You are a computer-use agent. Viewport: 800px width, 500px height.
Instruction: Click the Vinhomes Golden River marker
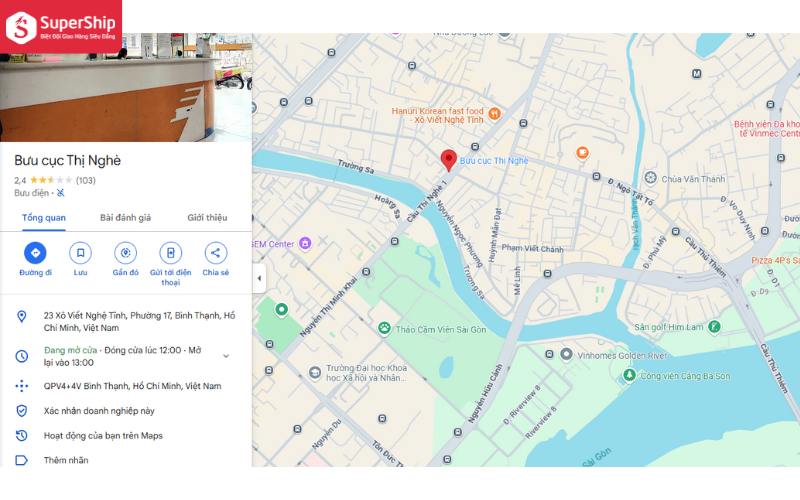point(566,354)
